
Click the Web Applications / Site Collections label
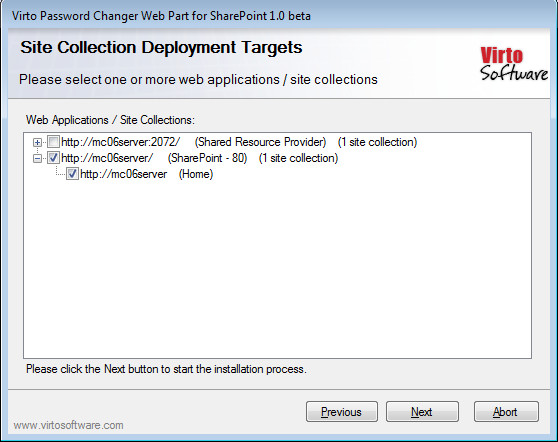110,120
